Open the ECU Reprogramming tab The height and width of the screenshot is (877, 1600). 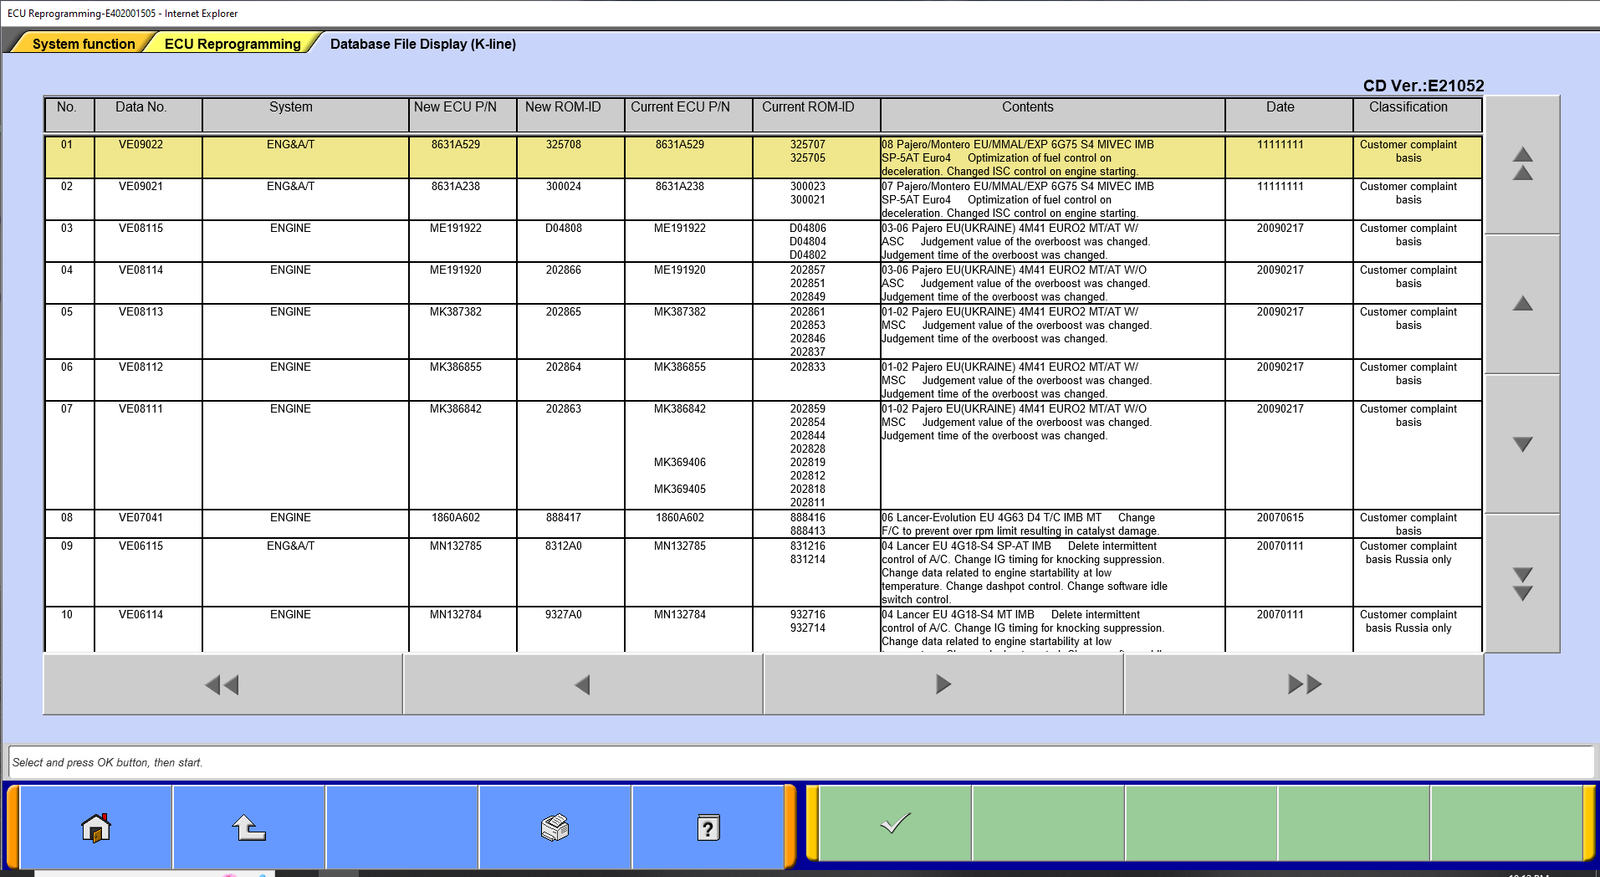232,44
